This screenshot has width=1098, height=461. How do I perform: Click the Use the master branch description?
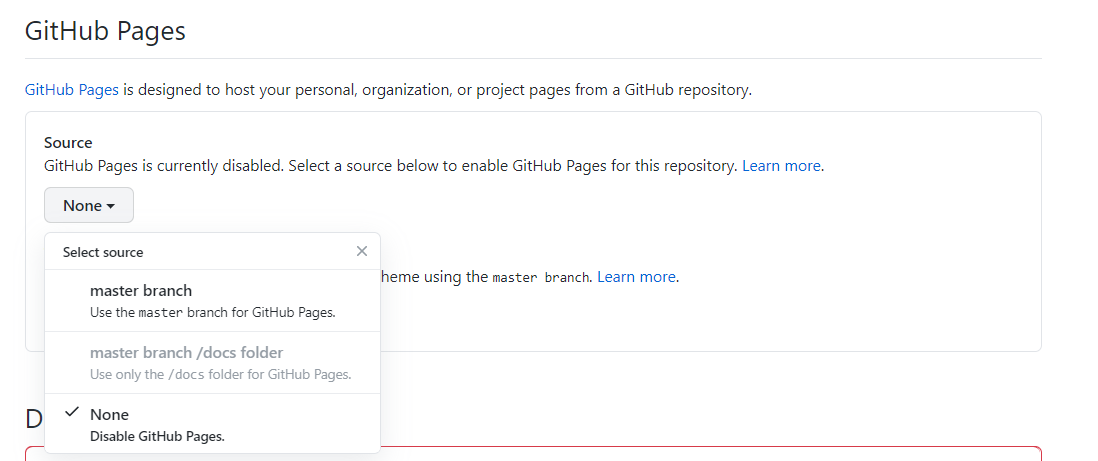click(x=213, y=312)
